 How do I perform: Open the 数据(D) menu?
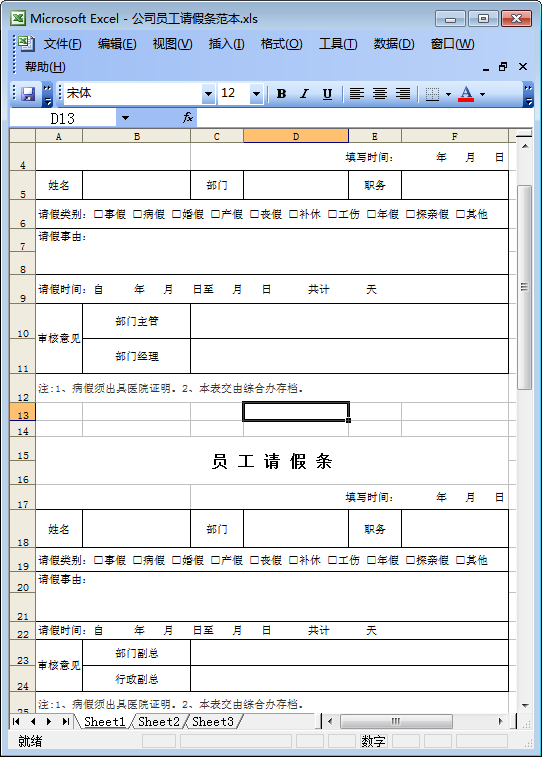tap(394, 44)
